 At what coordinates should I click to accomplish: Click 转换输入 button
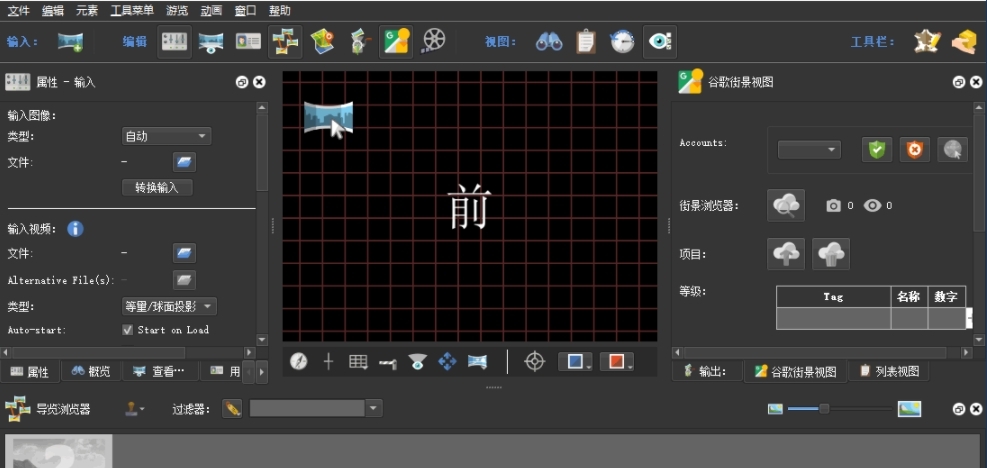tap(157, 188)
